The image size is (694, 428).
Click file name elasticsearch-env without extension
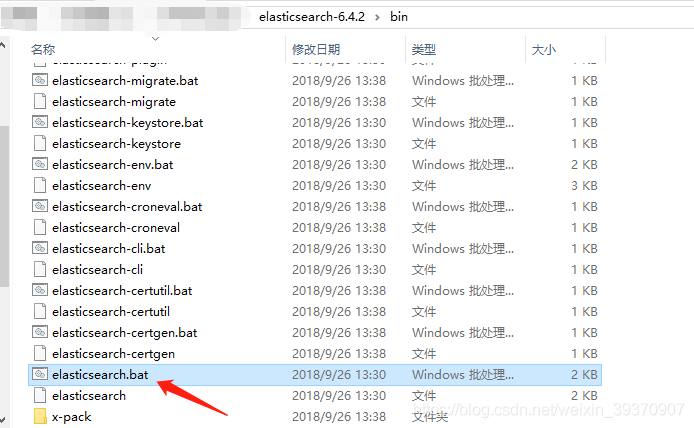click(x=101, y=185)
